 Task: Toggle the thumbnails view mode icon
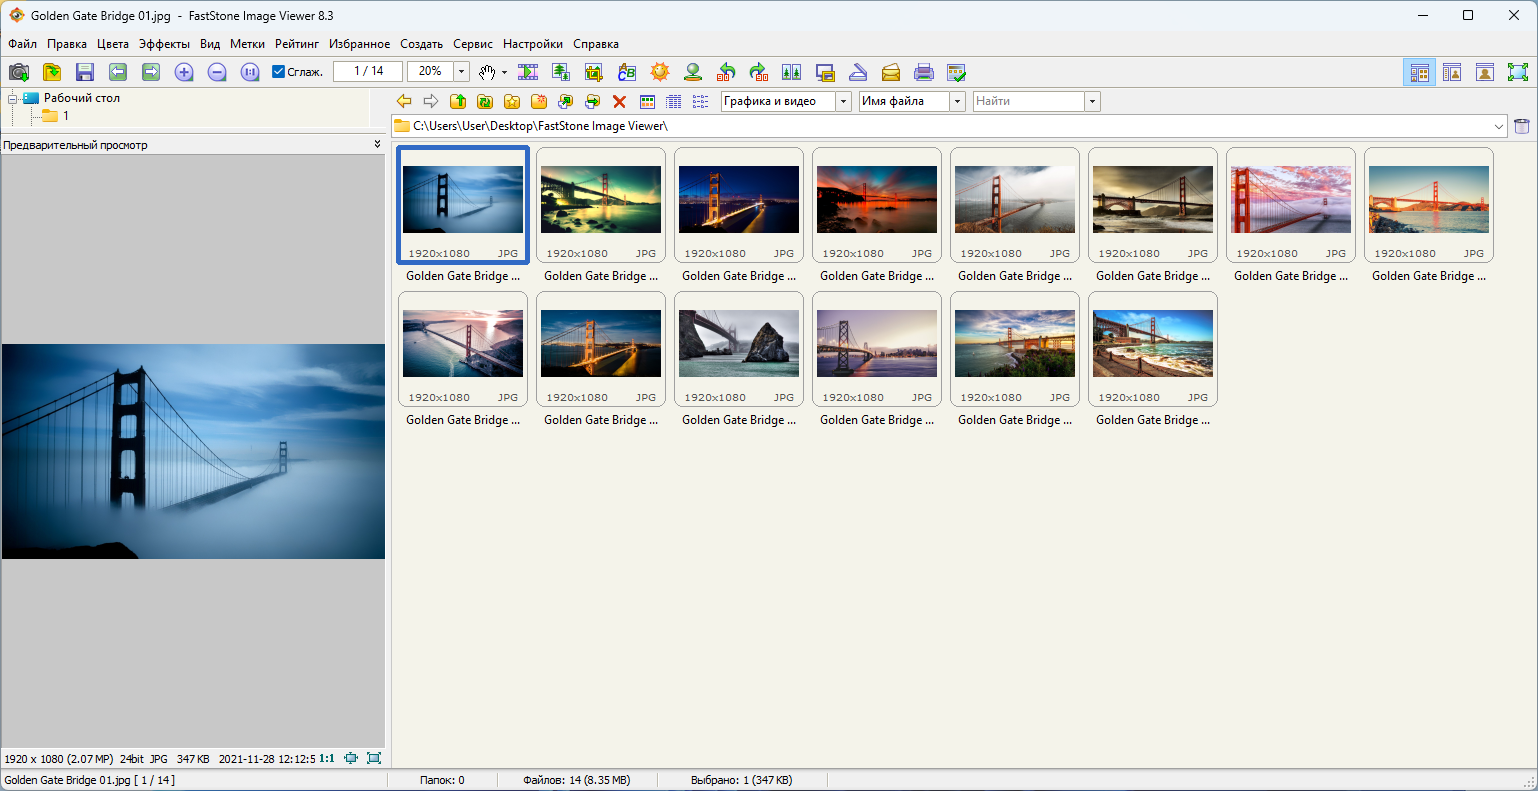pyautogui.click(x=1419, y=72)
